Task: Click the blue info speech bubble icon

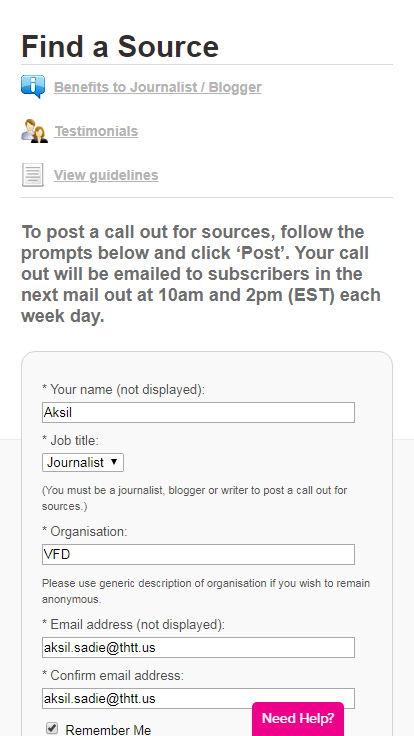Action: pyautogui.click(x=33, y=86)
